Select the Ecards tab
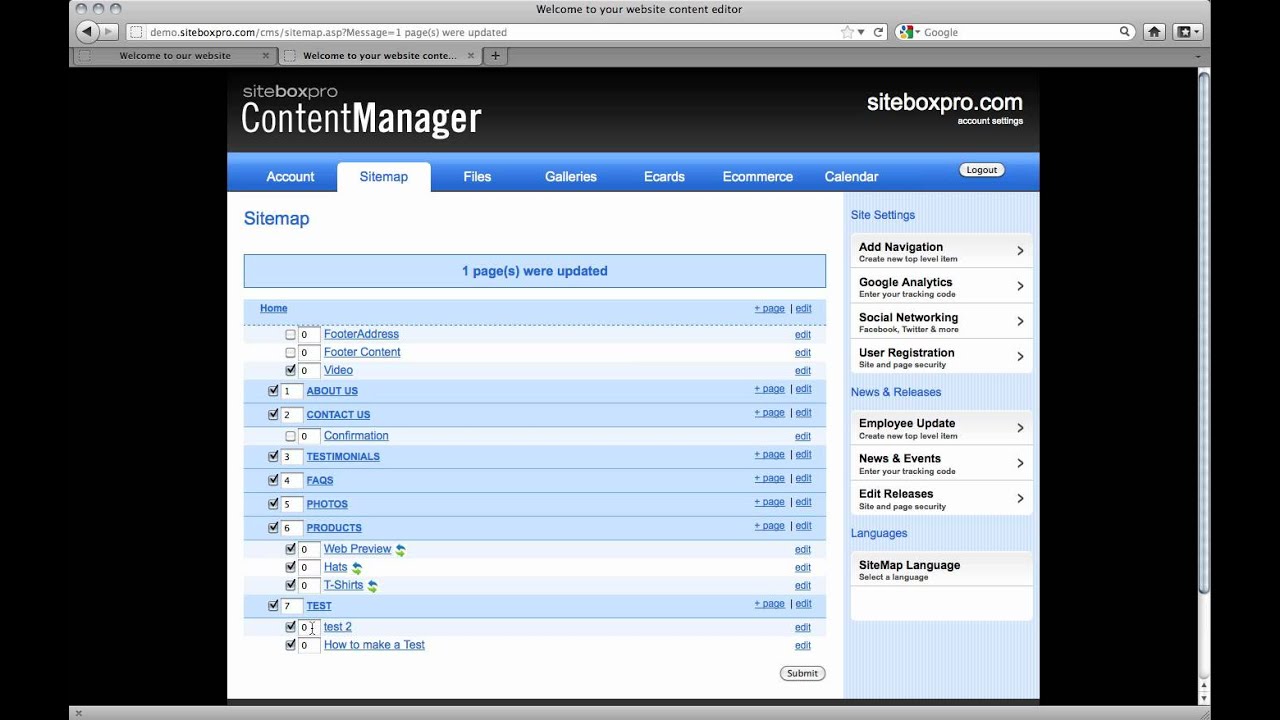The image size is (1280, 720). tap(664, 177)
